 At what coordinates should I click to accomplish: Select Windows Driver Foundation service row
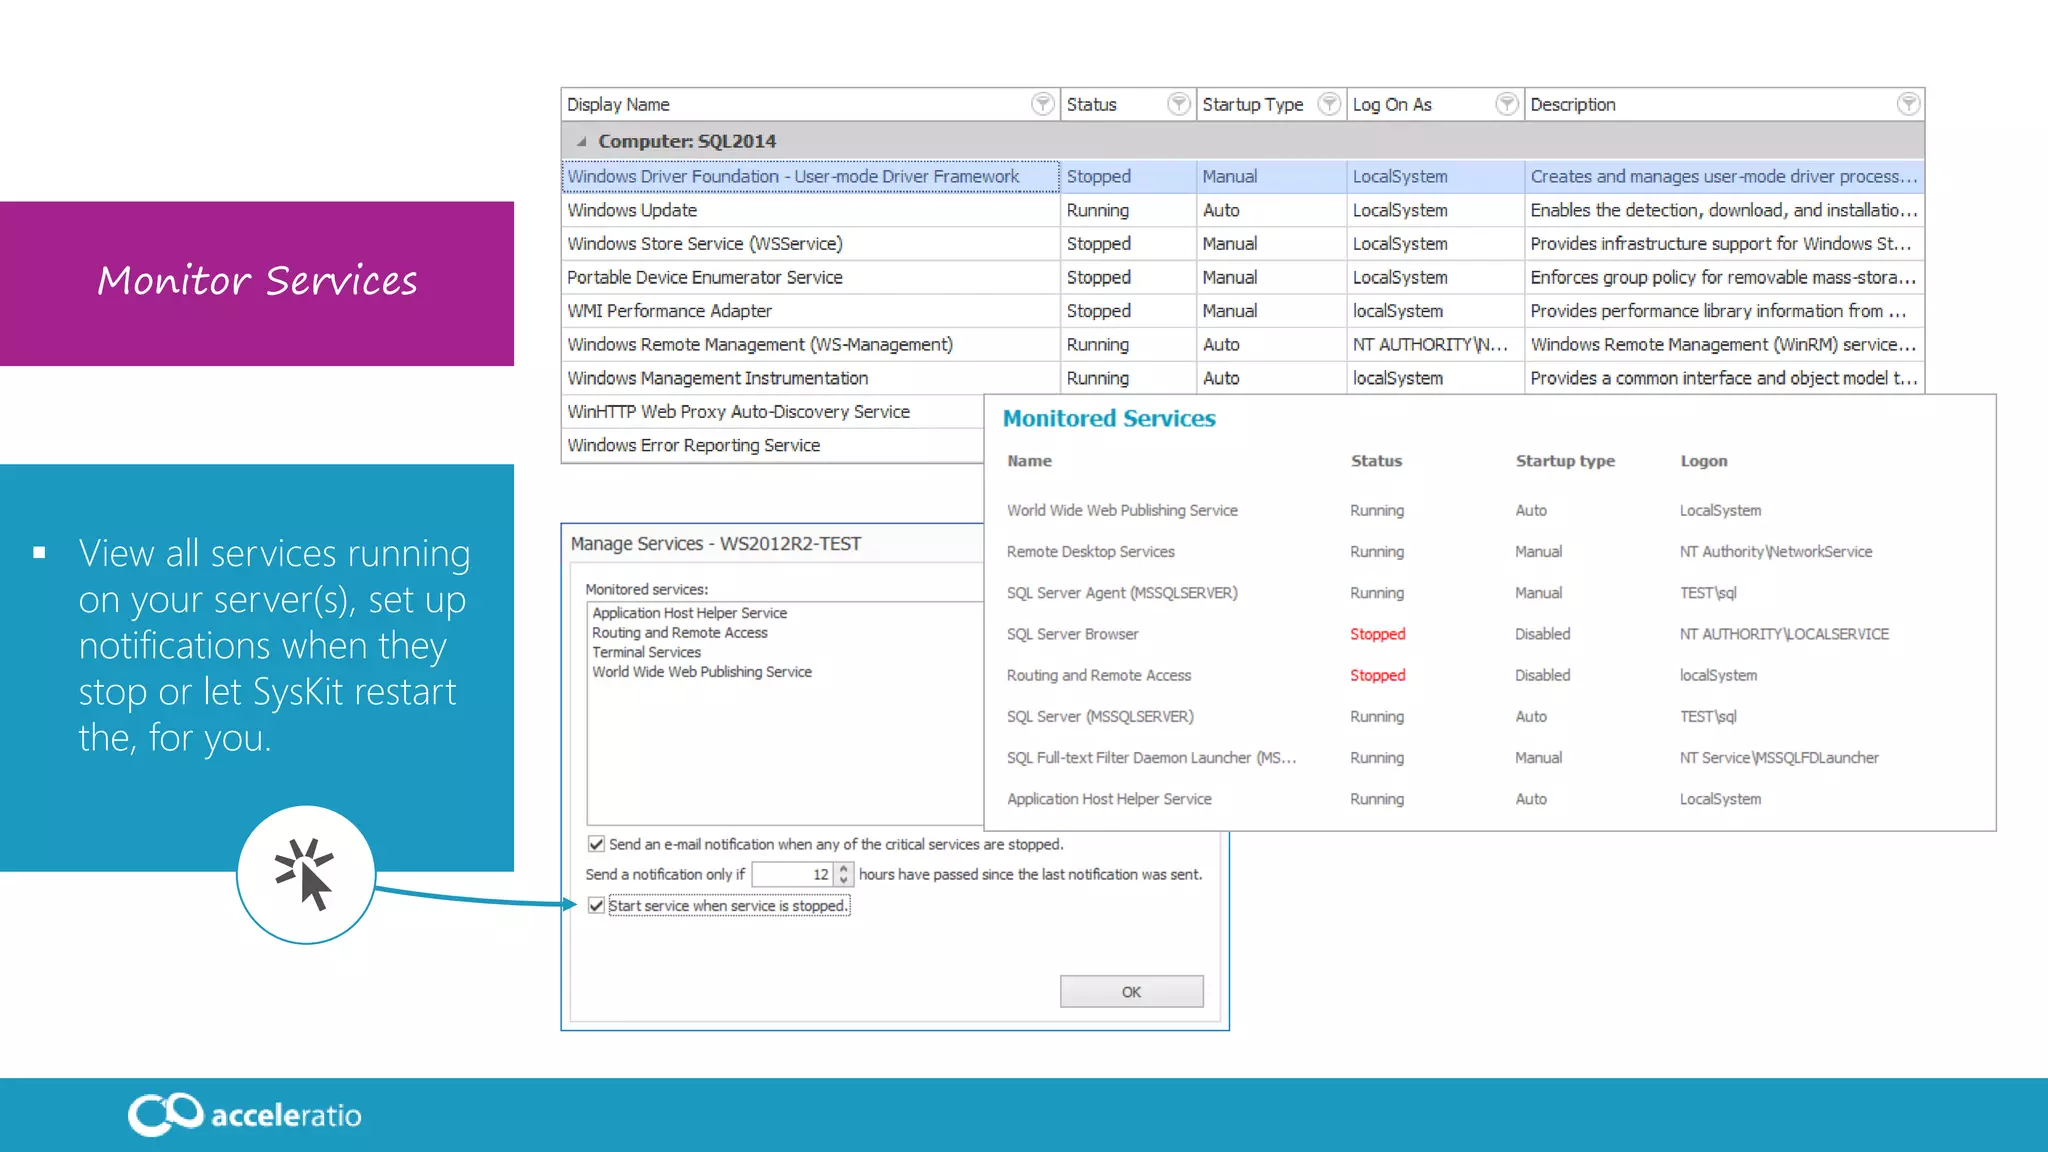(x=1243, y=176)
